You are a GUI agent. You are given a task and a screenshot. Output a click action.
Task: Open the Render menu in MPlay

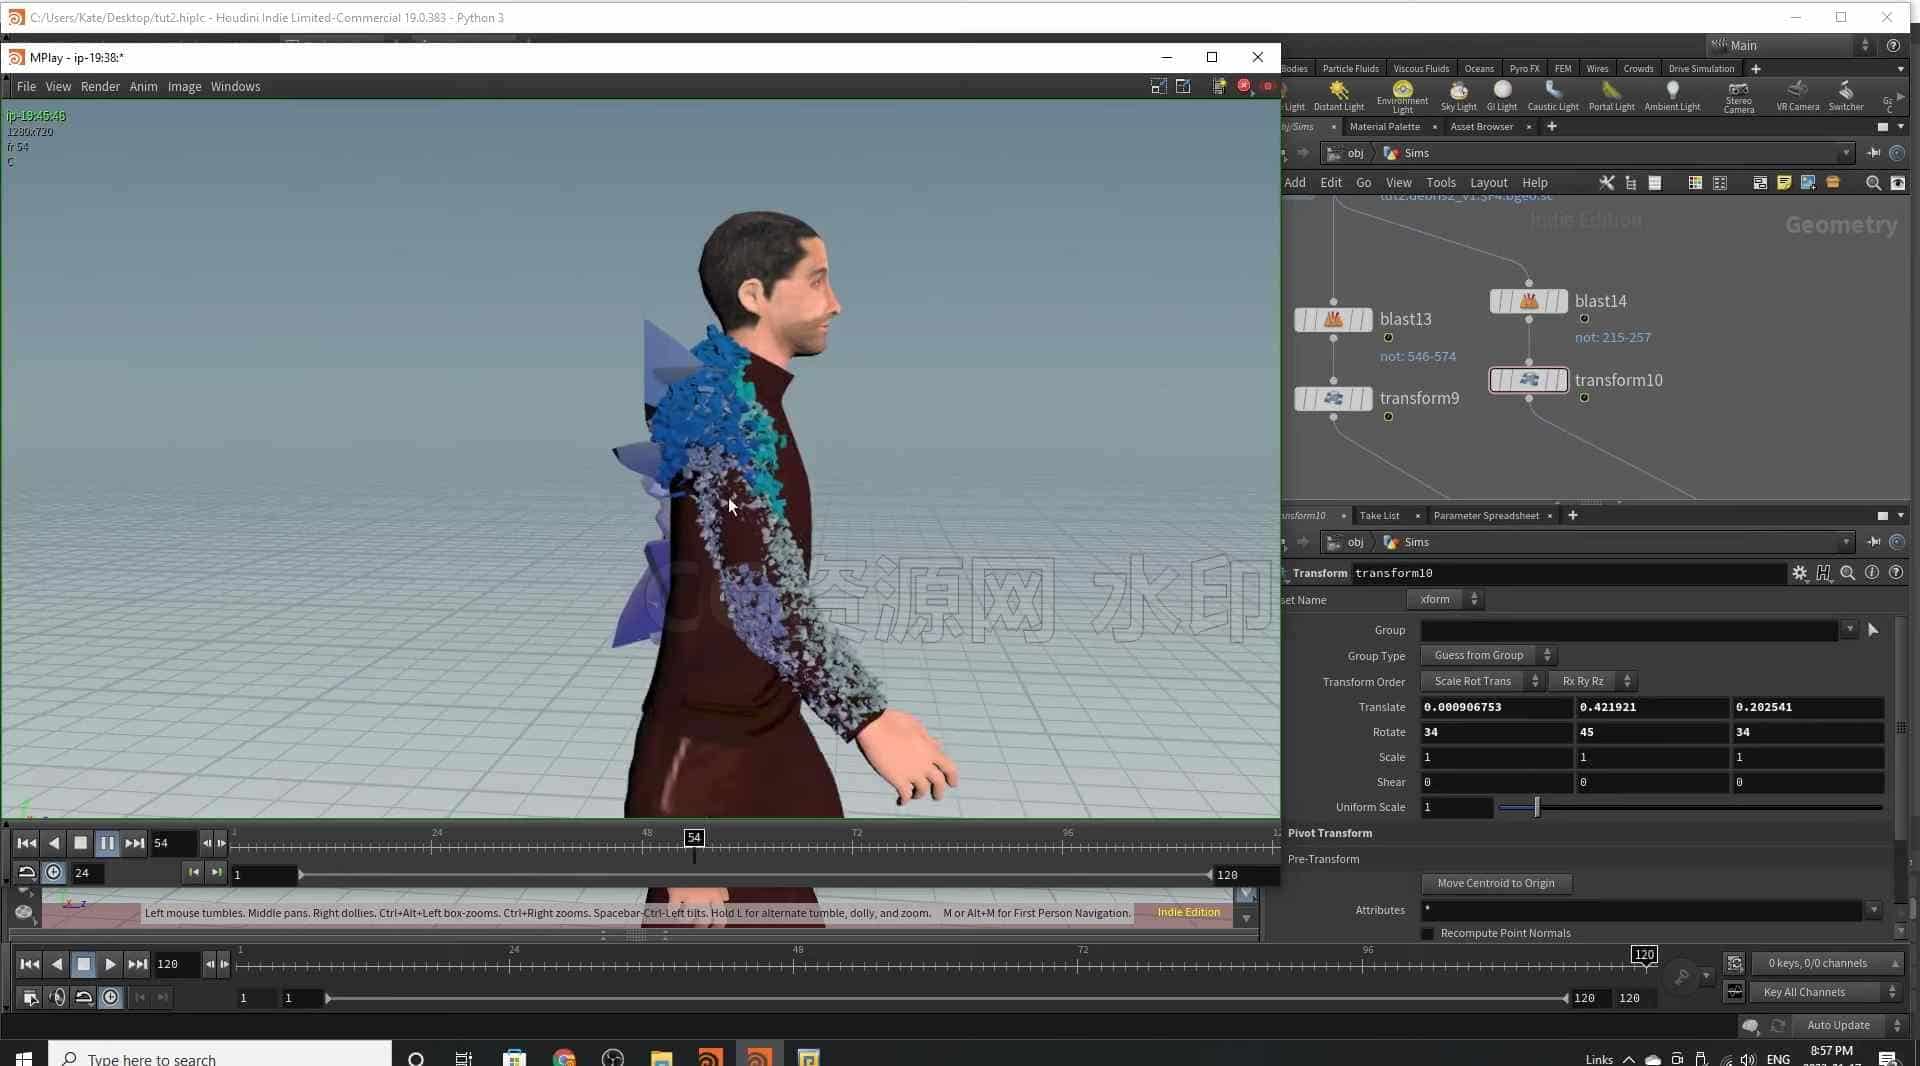point(100,87)
